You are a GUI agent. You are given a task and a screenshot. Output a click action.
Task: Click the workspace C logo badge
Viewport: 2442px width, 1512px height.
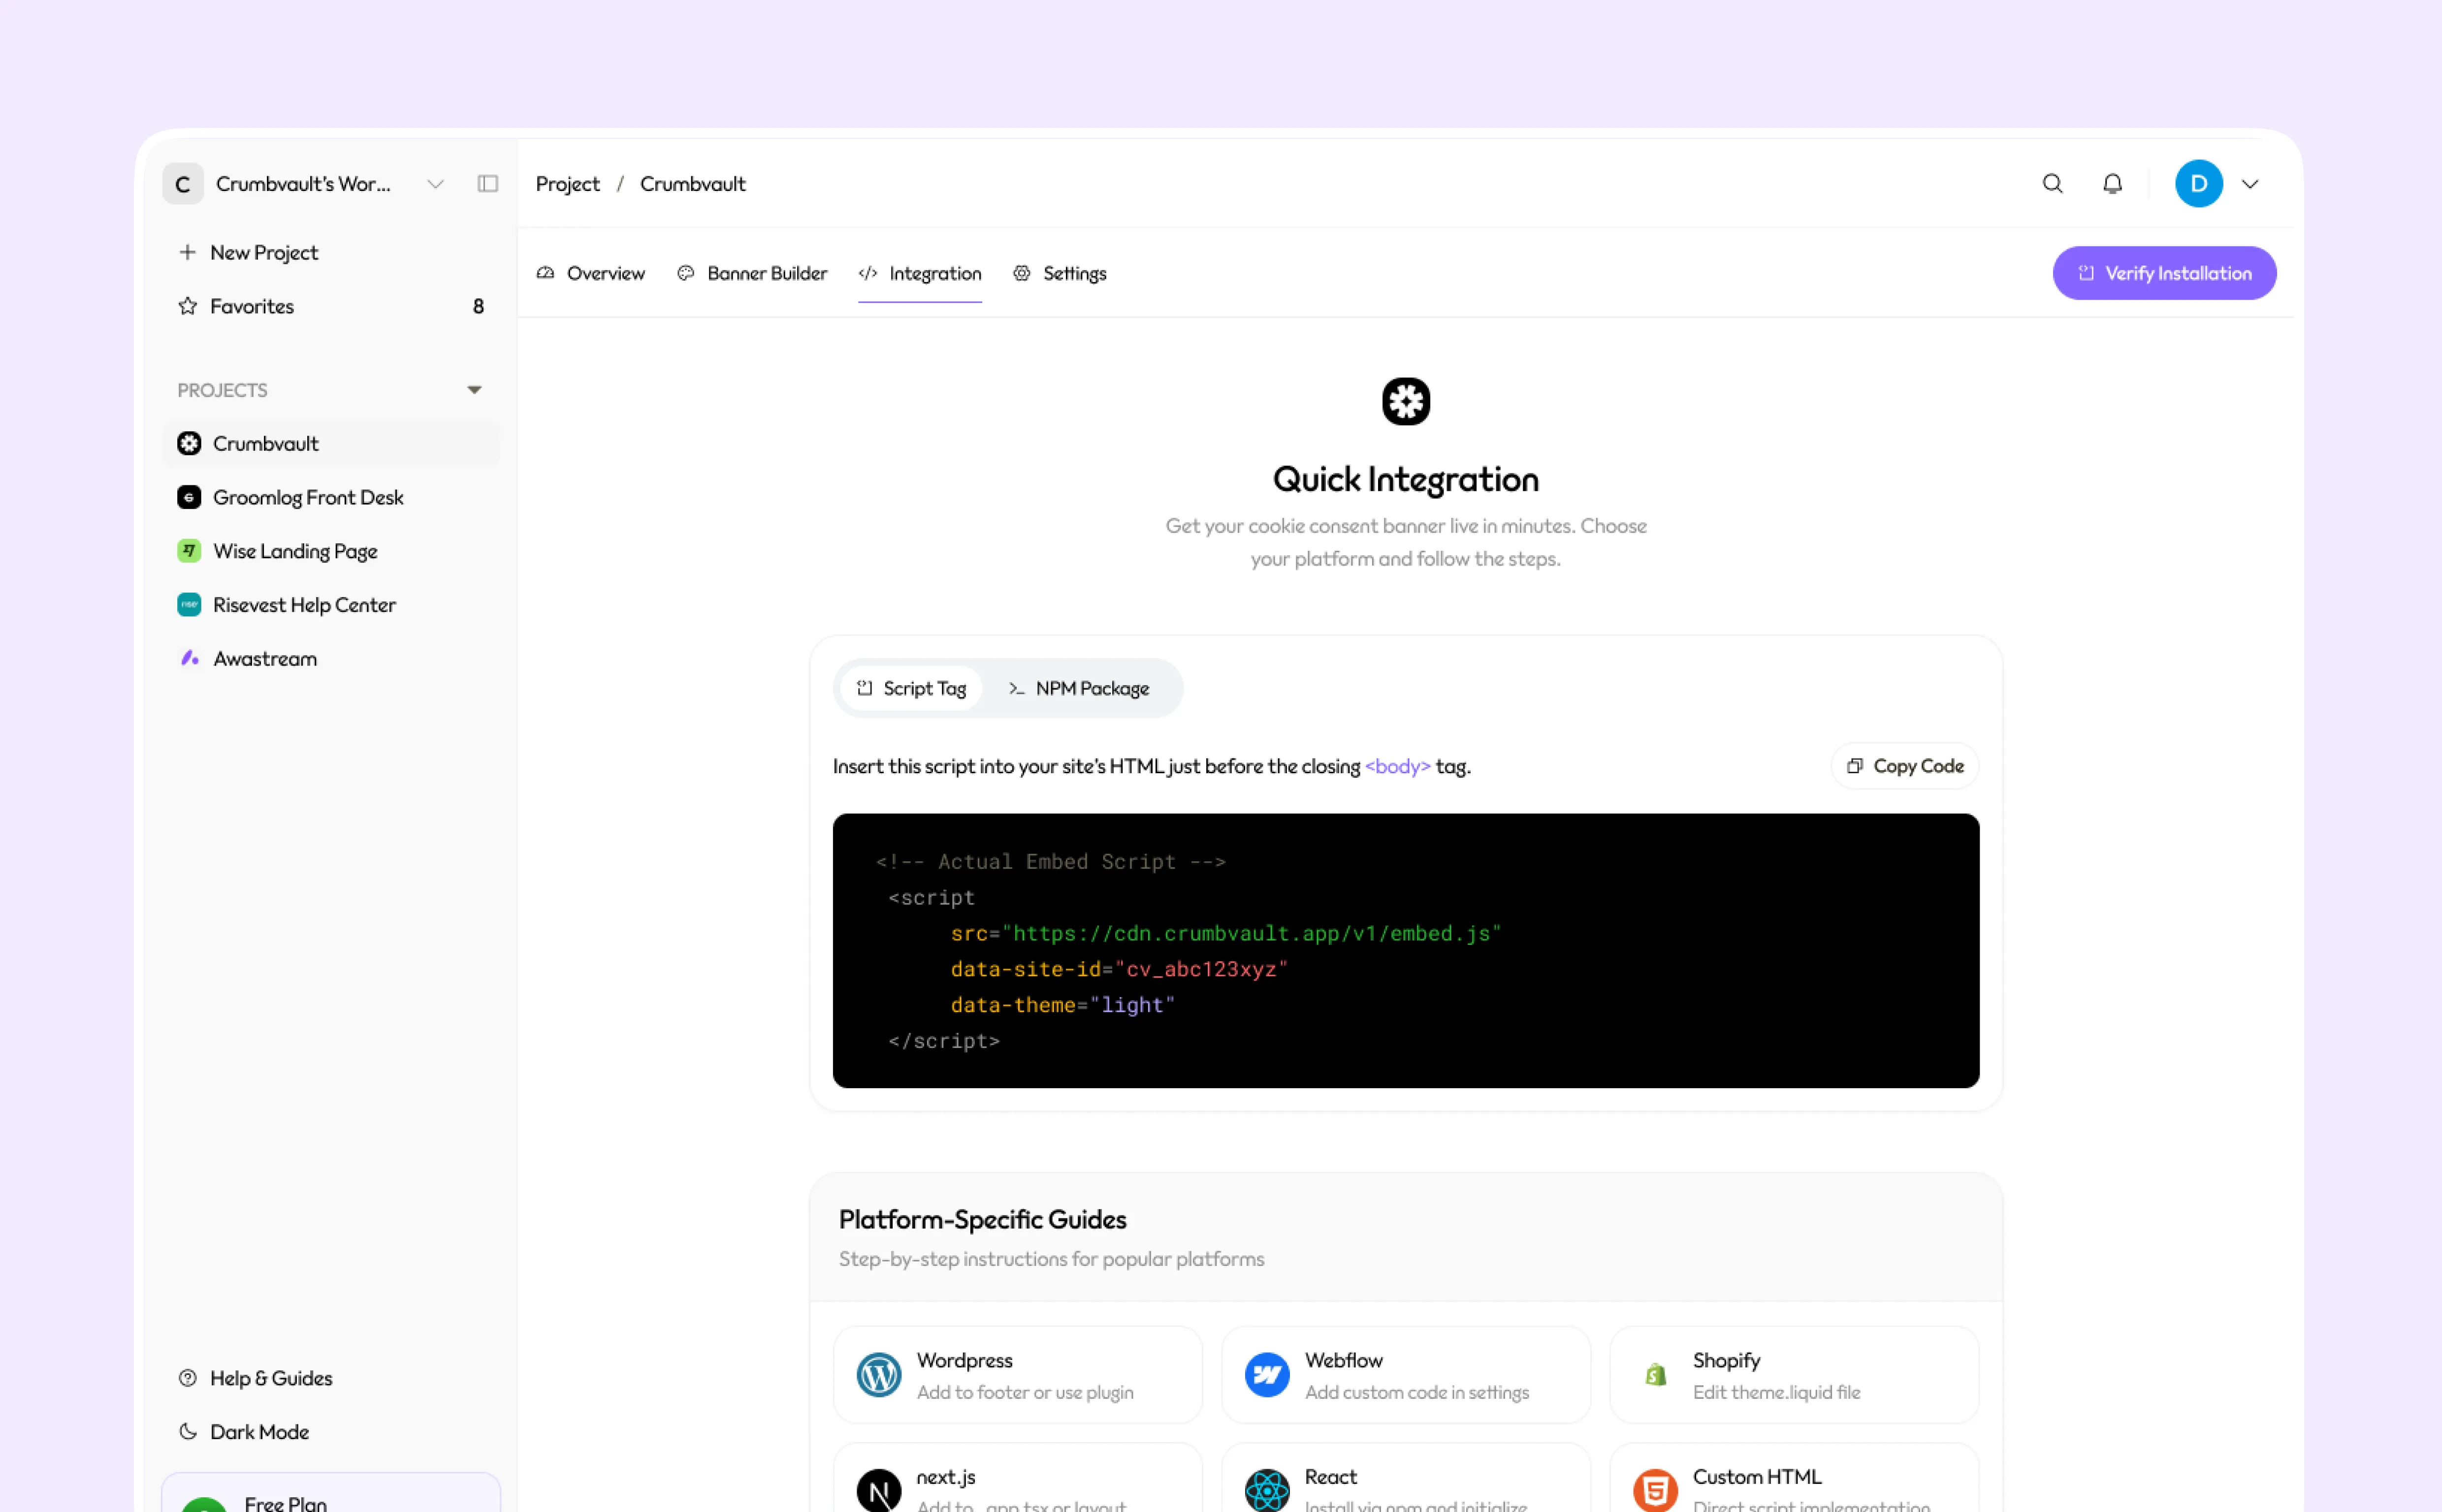point(183,184)
